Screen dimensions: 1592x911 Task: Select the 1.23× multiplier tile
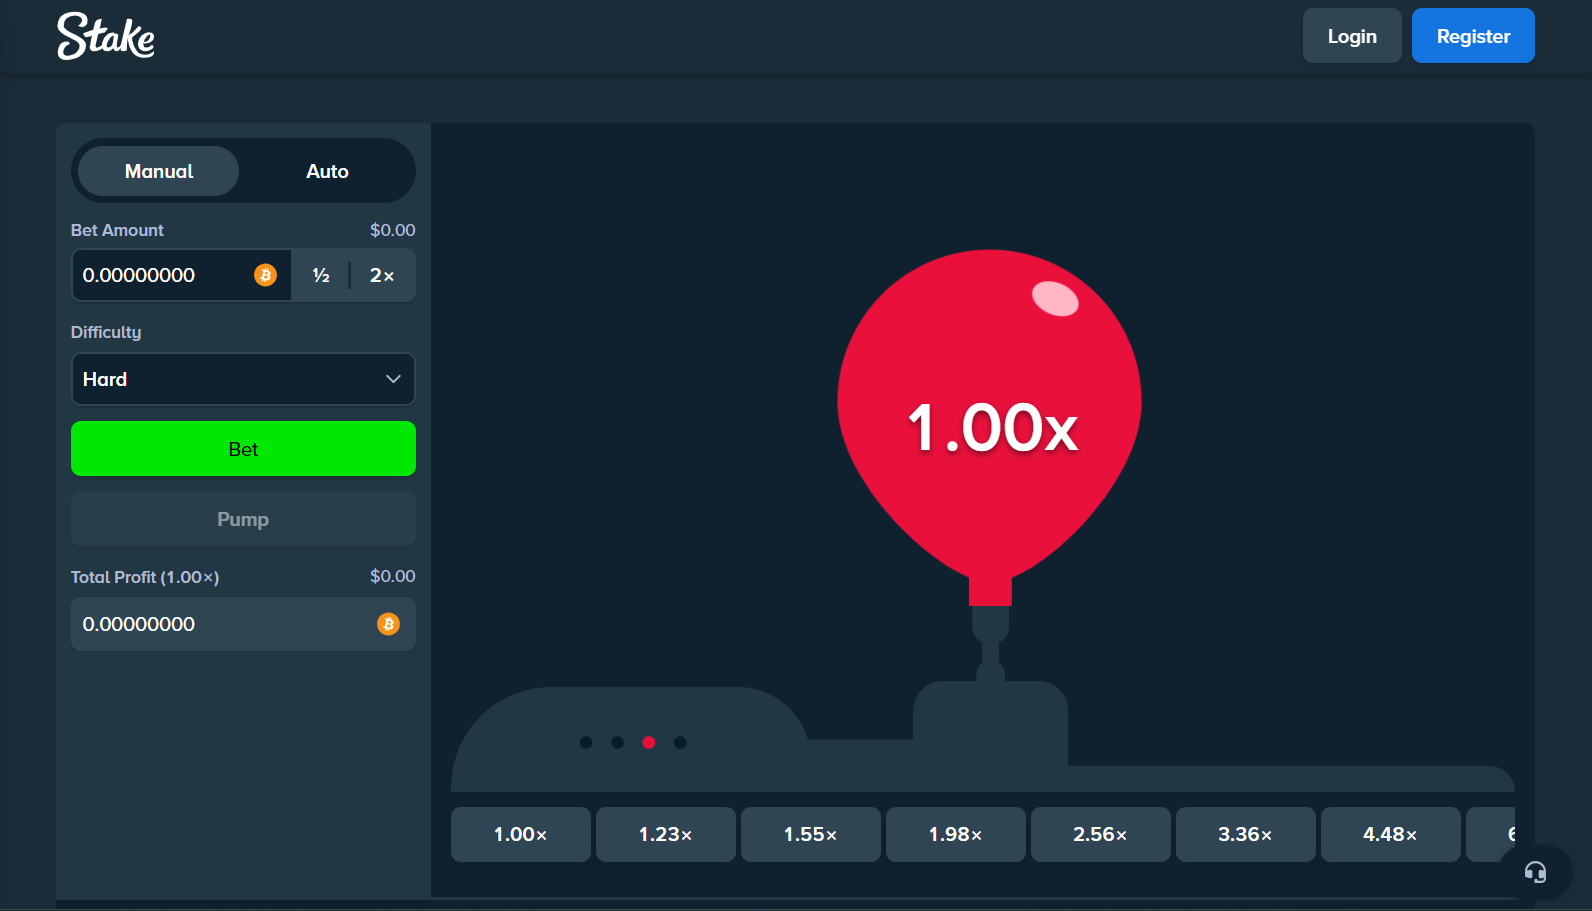666,834
